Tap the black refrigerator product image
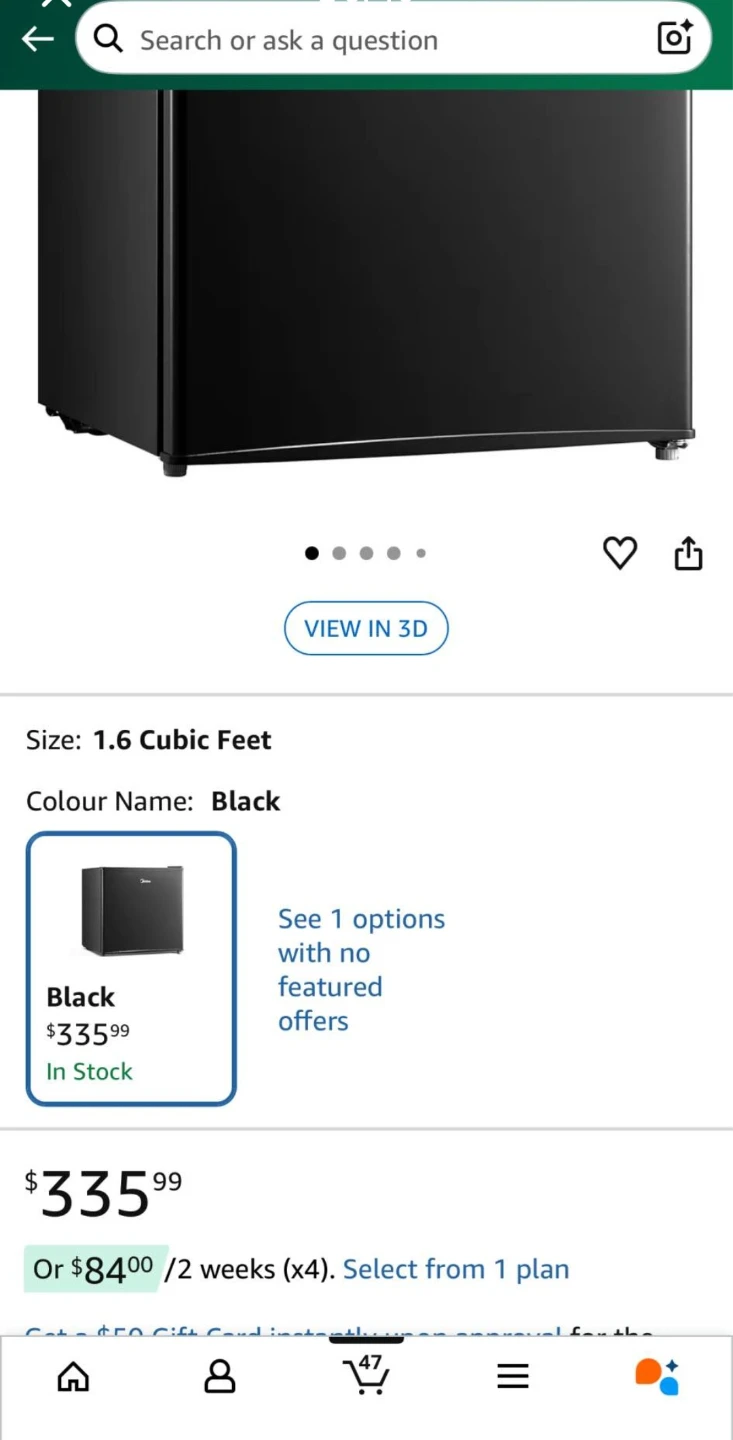This screenshot has height=1440, width=733. tap(366, 280)
